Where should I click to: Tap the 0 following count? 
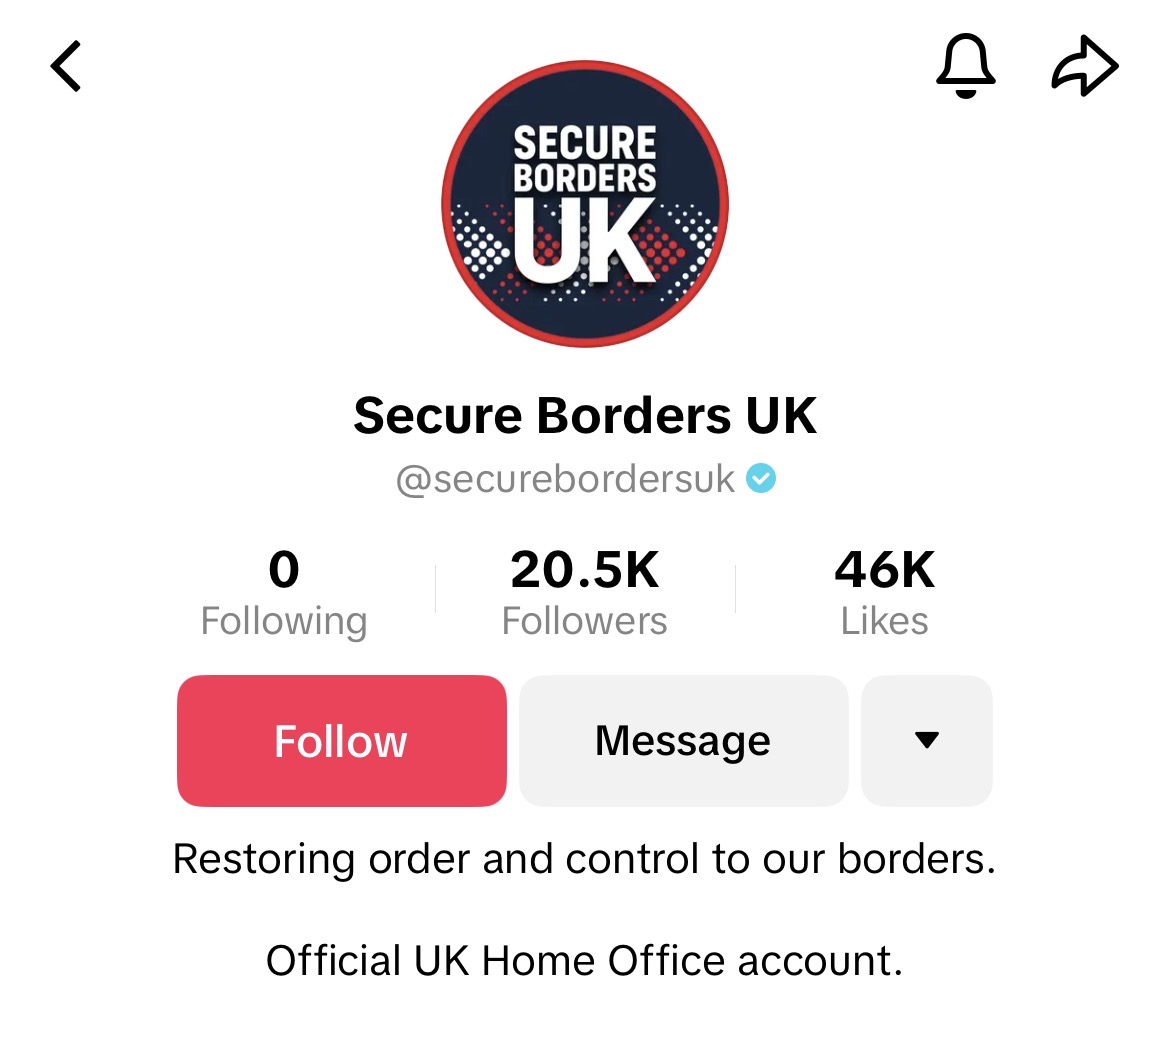[x=284, y=570]
